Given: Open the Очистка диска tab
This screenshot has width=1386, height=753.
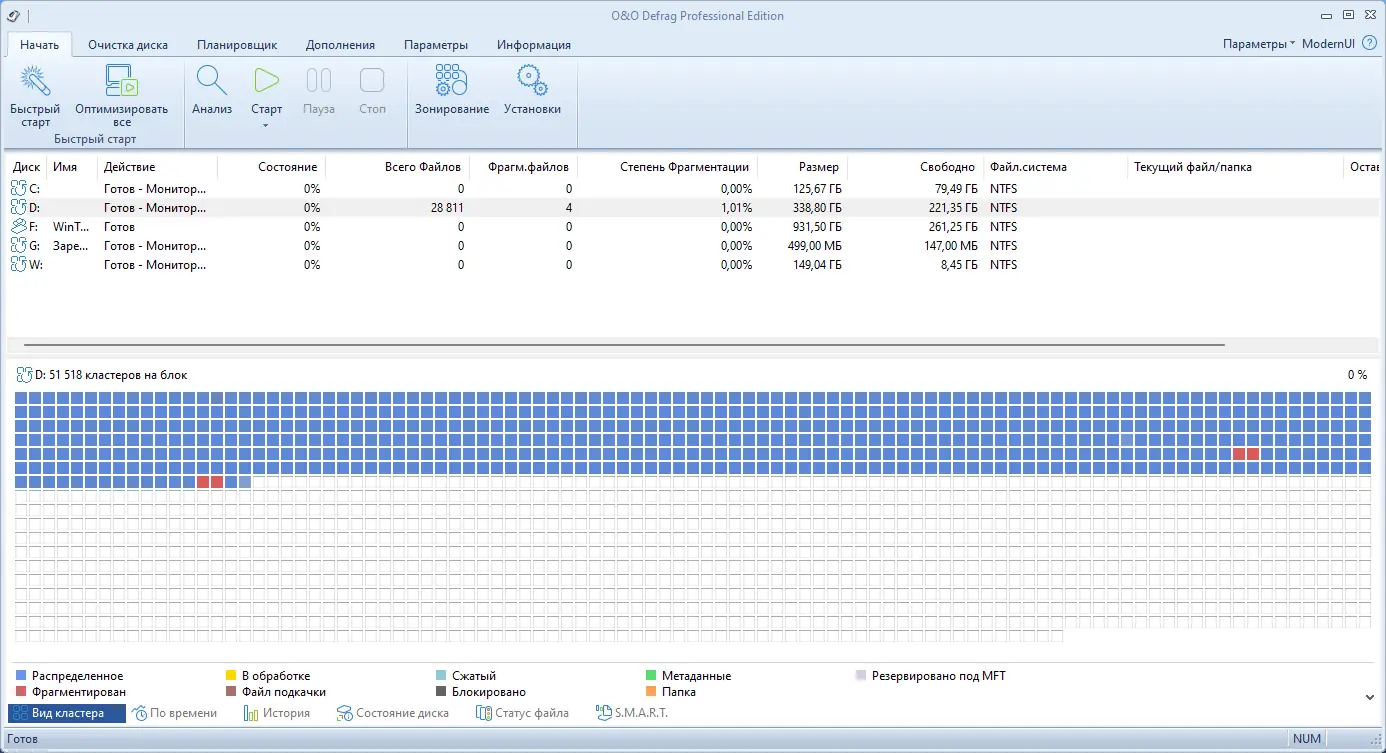Looking at the screenshot, I should 128,44.
